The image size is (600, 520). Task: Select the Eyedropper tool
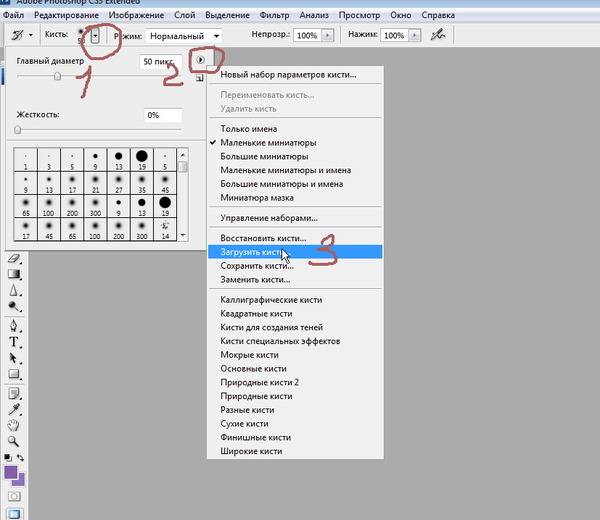point(14,409)
